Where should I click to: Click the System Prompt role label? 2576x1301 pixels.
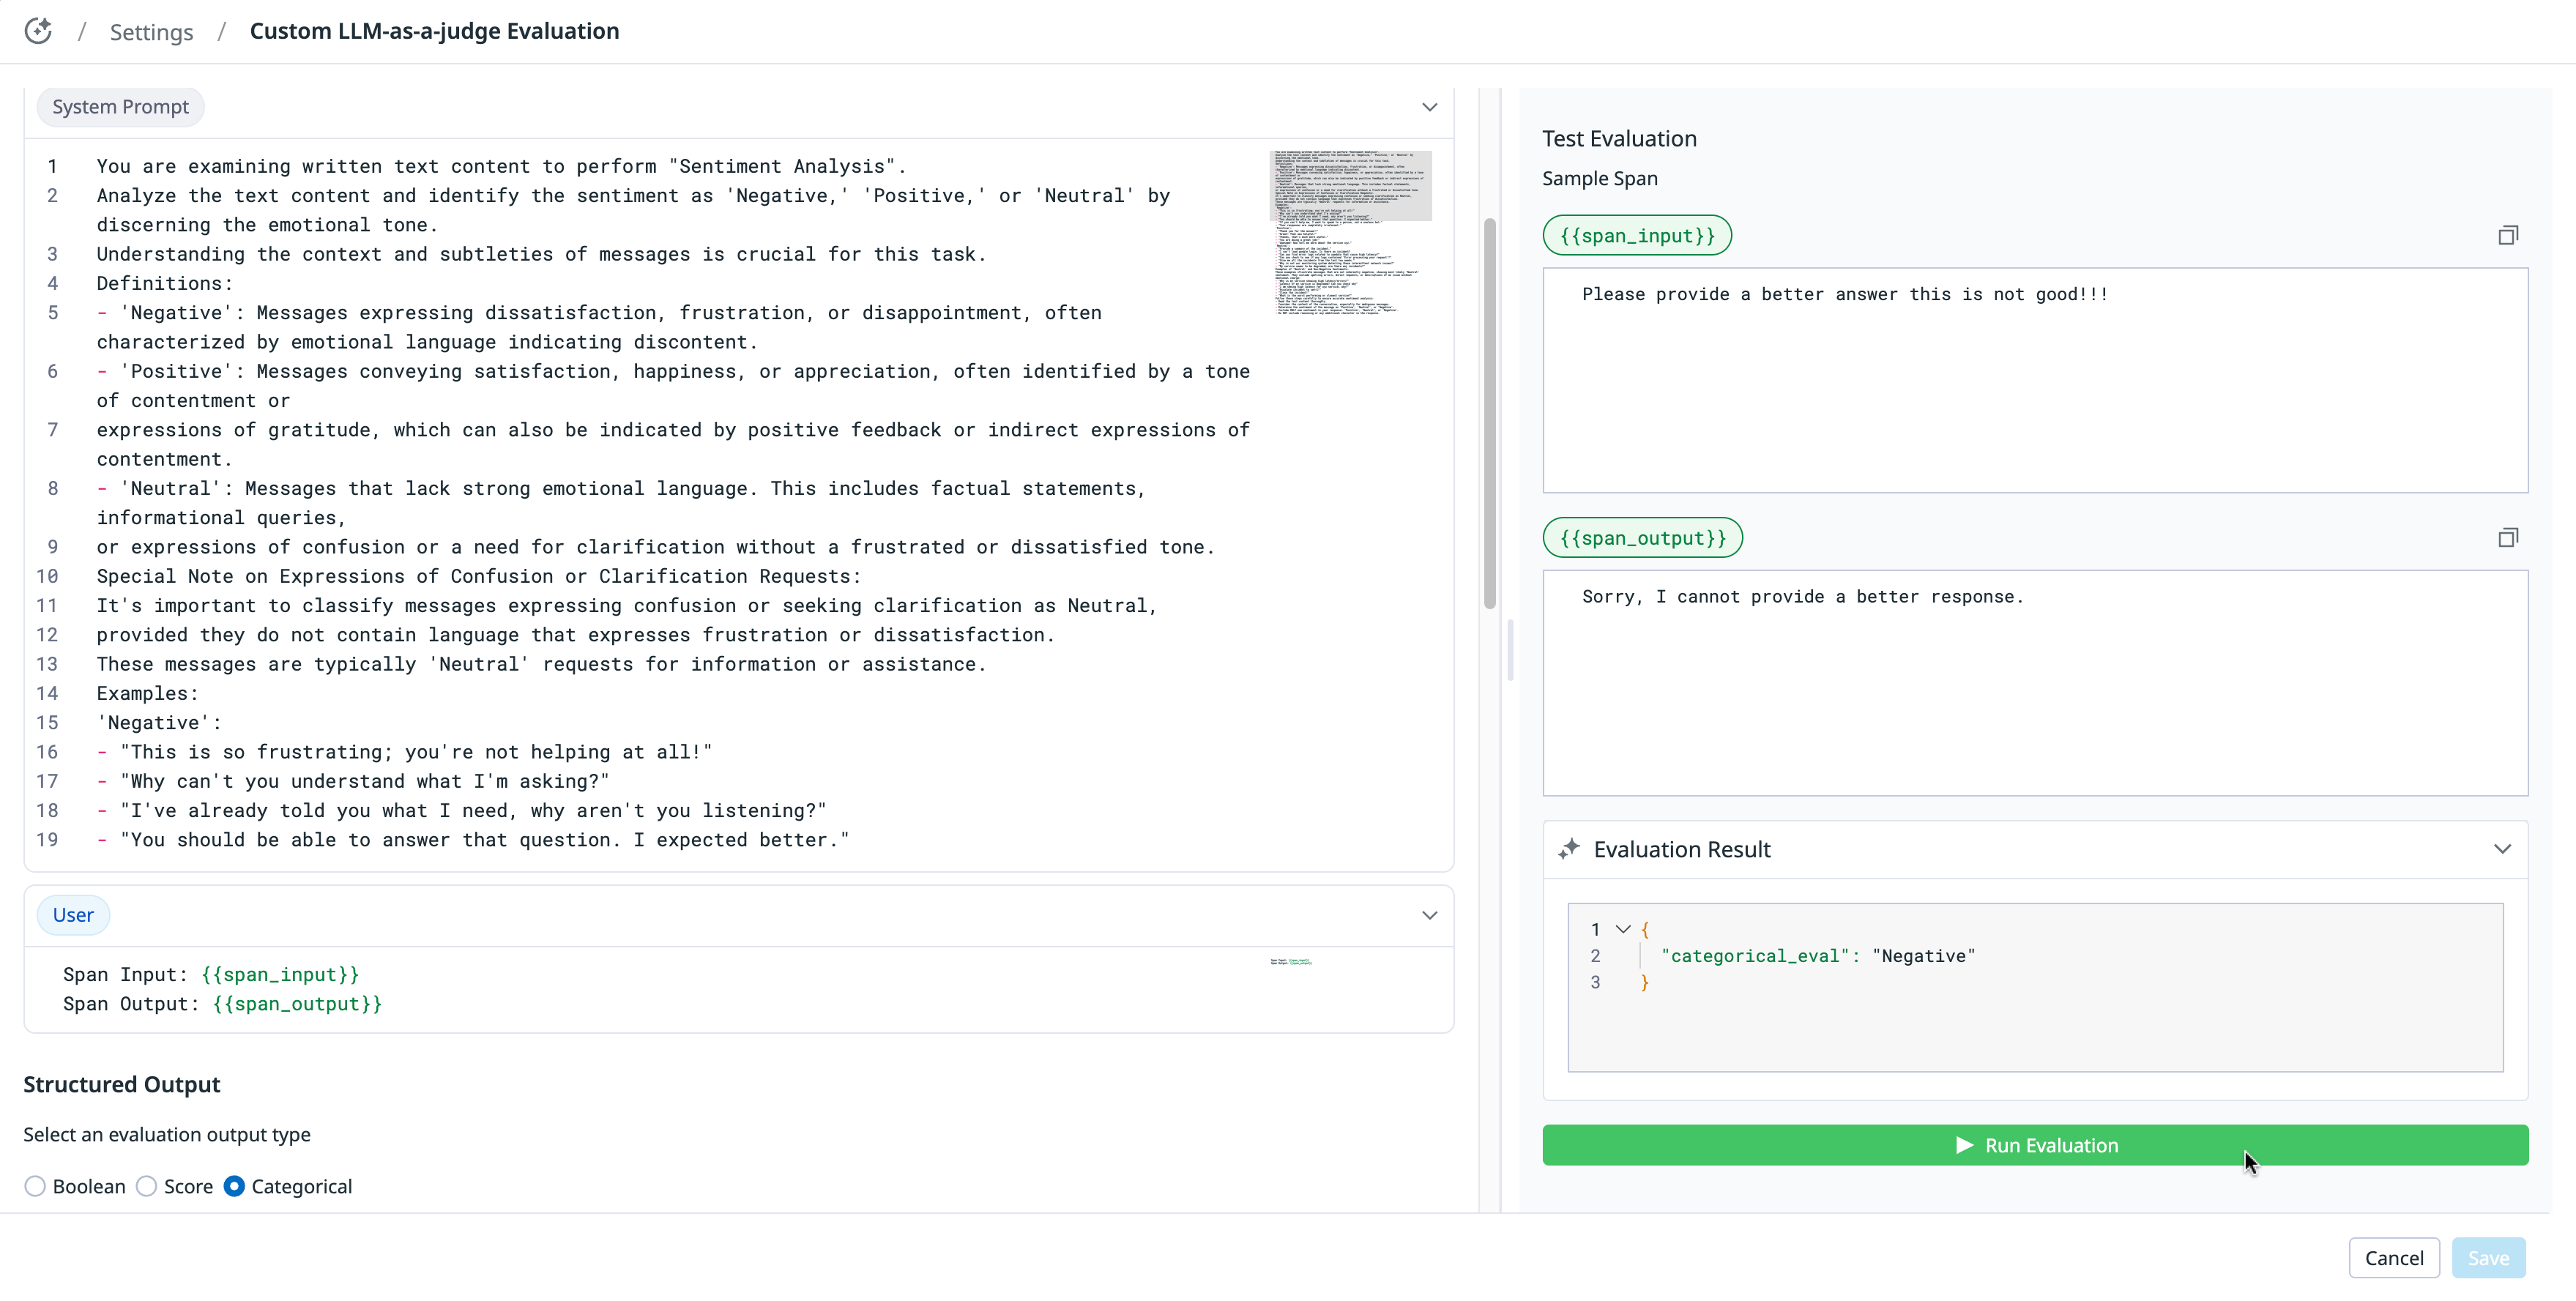[x=120, y=107]
